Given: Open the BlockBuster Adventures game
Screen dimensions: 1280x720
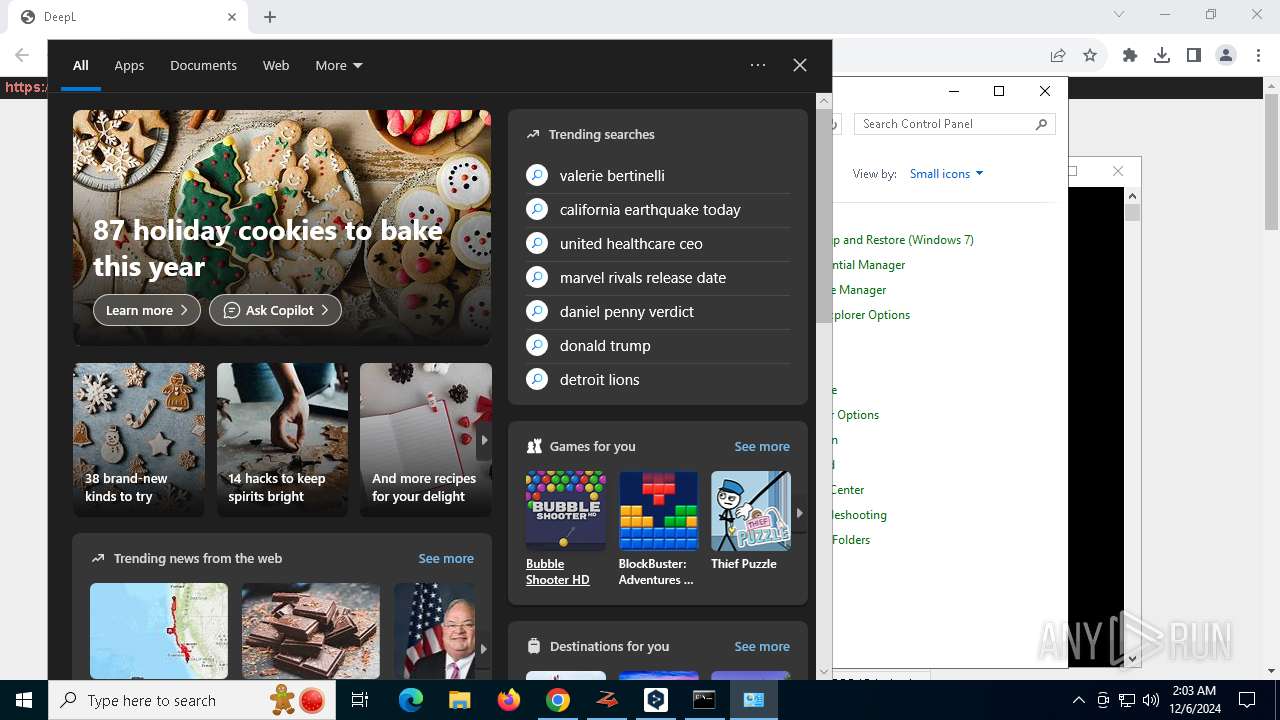Looking at the screenshot, I should coord(658,529).
